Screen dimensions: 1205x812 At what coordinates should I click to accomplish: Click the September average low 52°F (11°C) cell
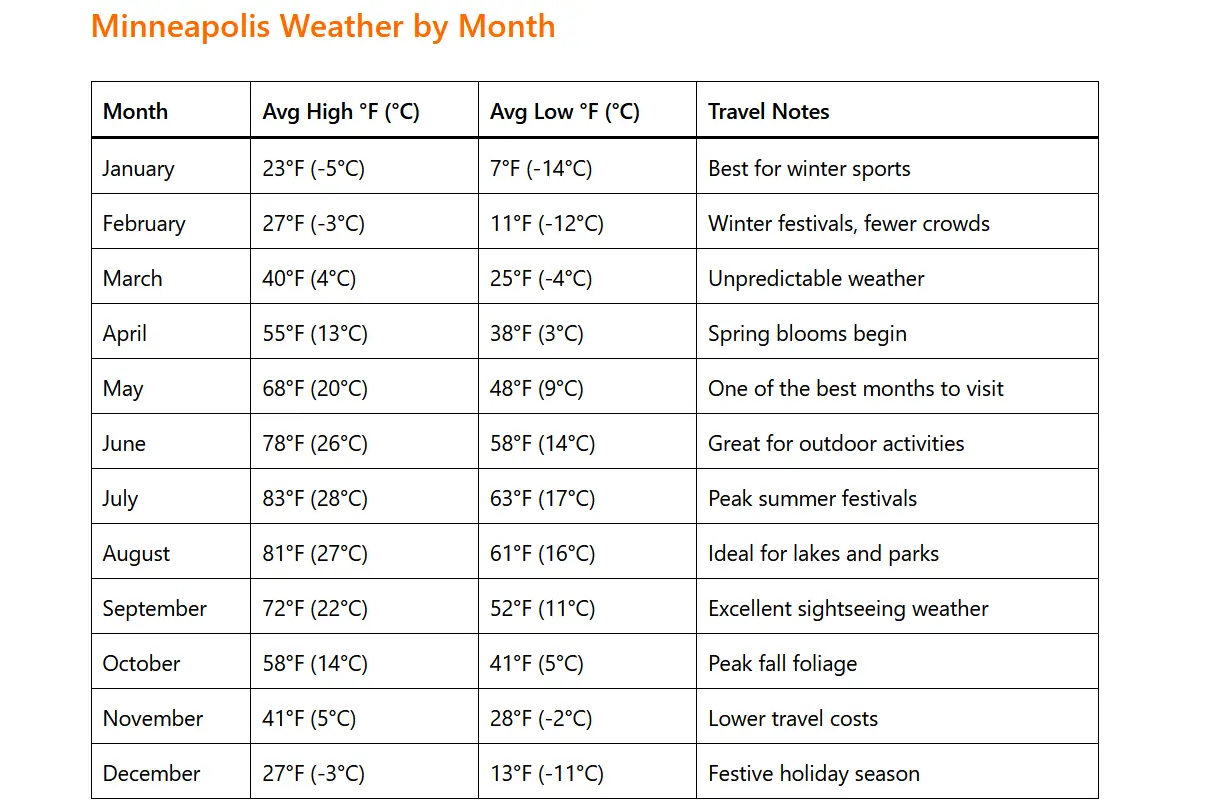[542, 609]
